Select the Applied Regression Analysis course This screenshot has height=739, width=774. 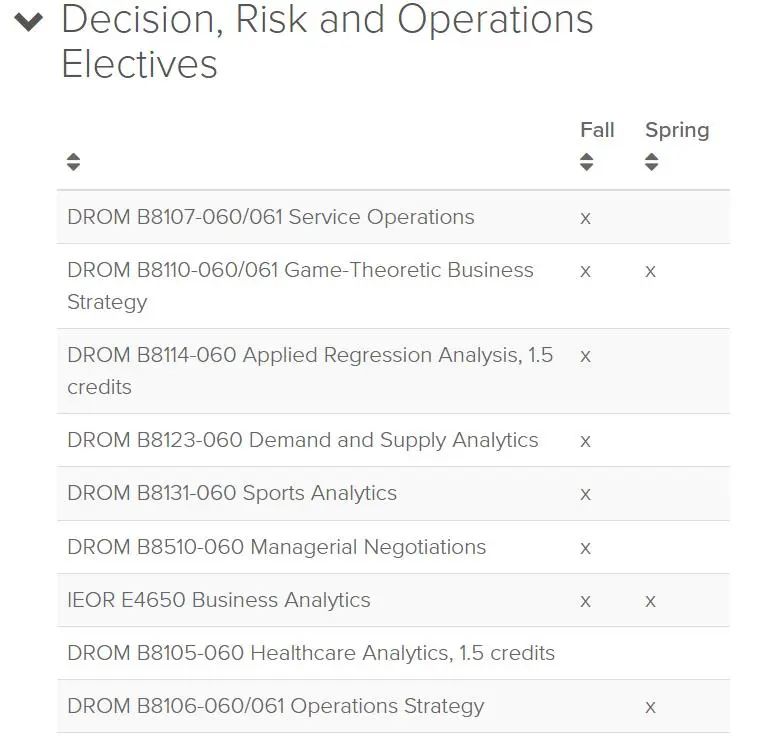click(310, 371)
